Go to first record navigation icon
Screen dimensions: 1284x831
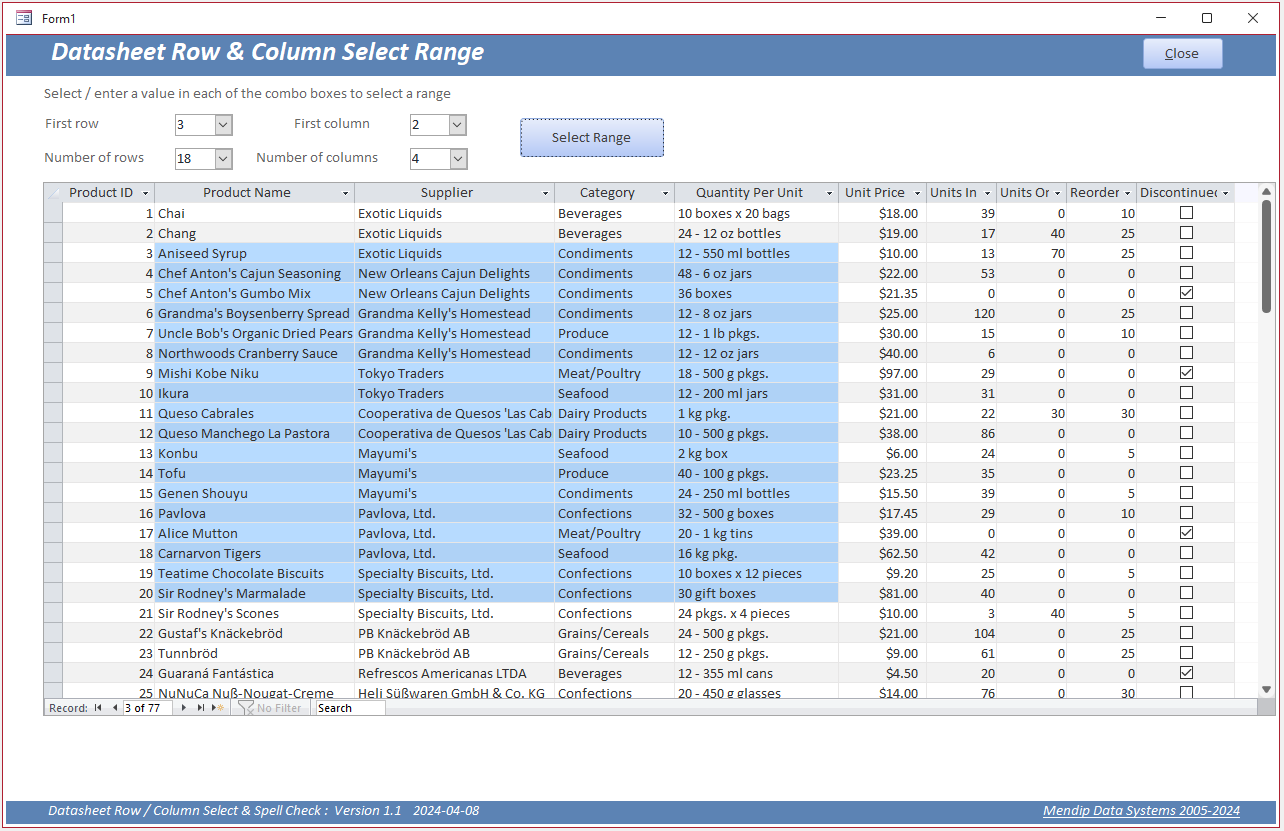(98, 708)
